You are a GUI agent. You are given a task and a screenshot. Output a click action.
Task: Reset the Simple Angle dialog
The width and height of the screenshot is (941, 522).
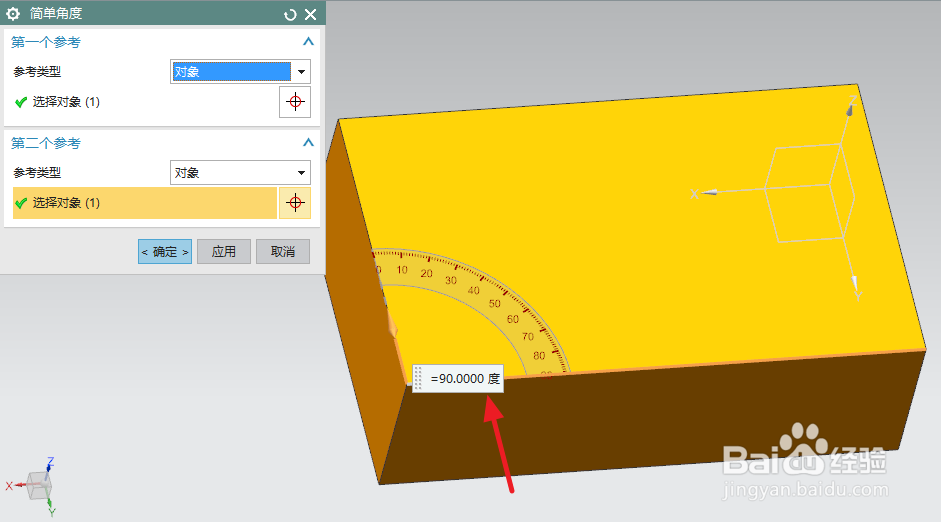[290, 14]
